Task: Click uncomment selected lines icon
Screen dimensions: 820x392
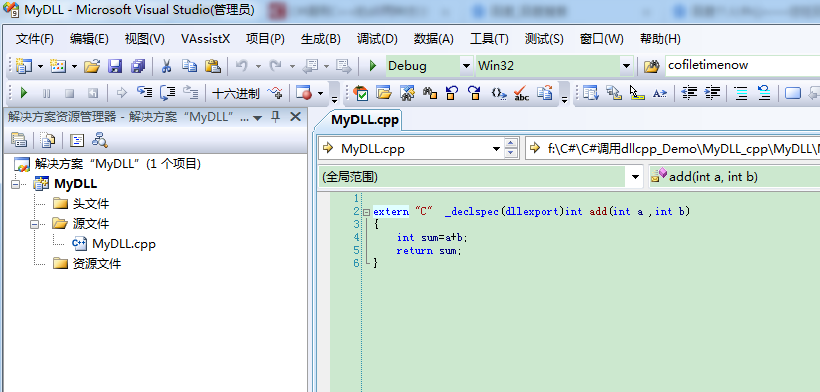Action: pyautogui.click(x=764, y=94)
